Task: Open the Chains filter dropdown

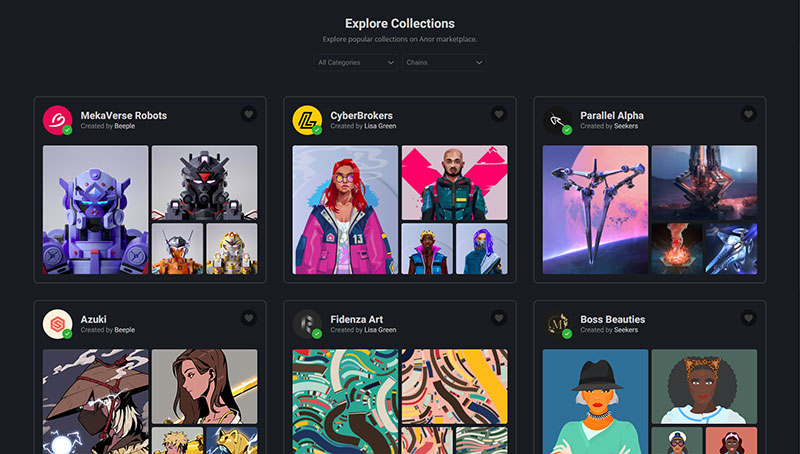Action: (444, 63)
